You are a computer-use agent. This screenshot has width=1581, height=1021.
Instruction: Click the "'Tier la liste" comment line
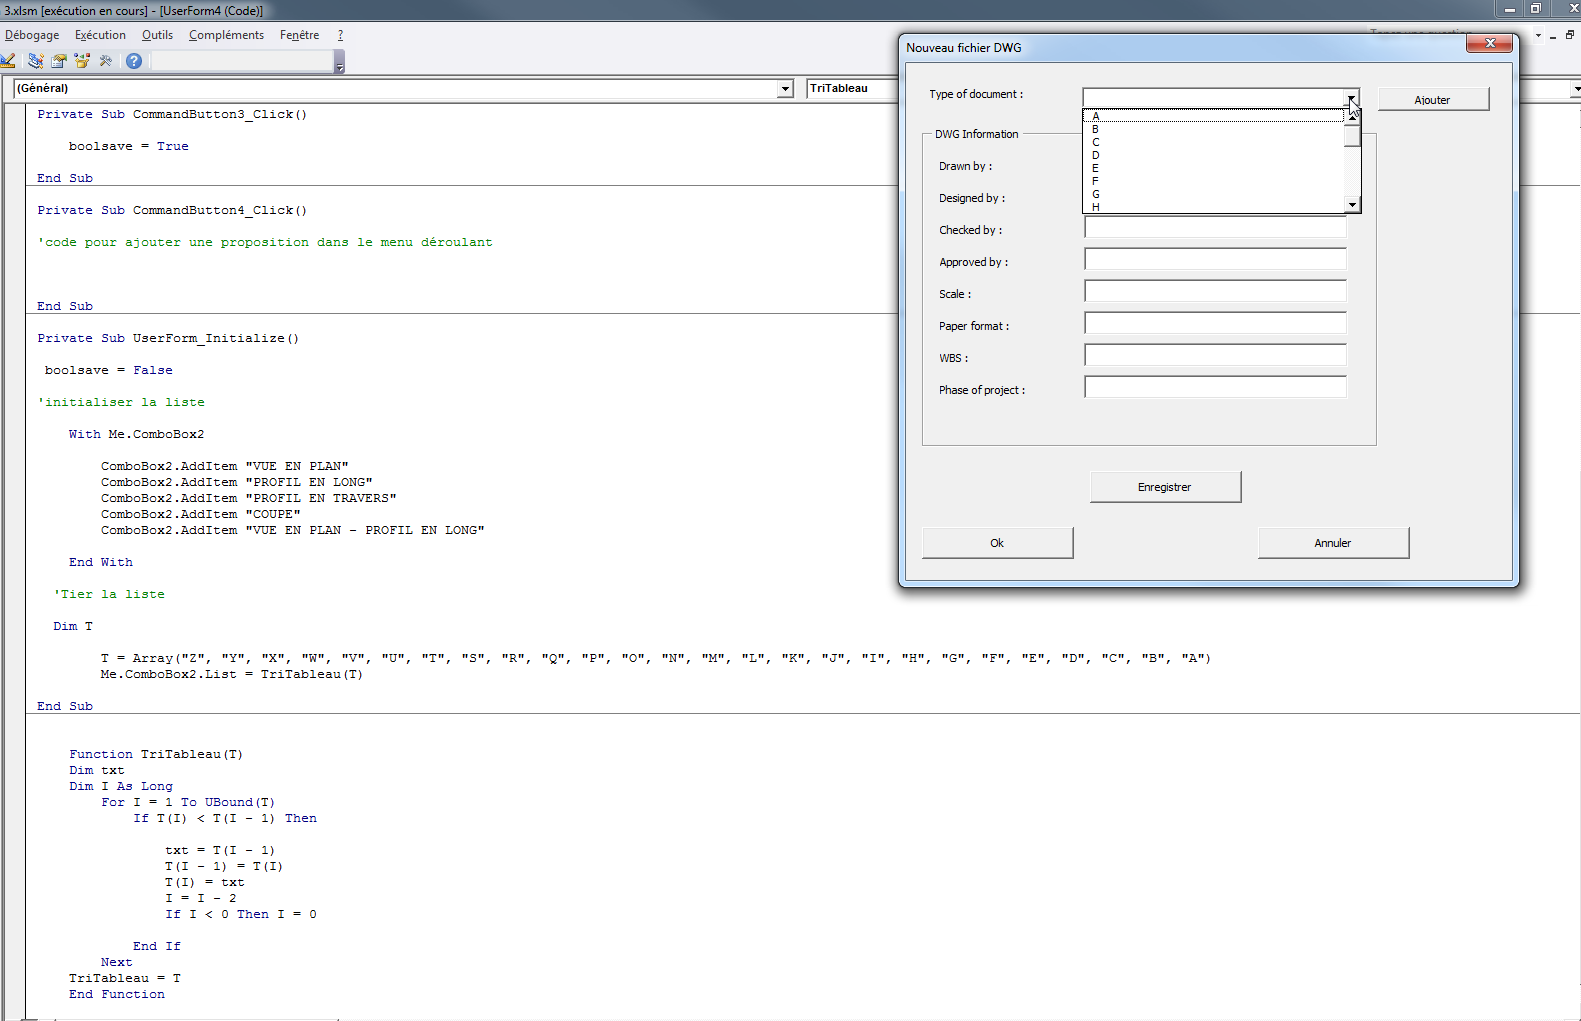(109, 594)
